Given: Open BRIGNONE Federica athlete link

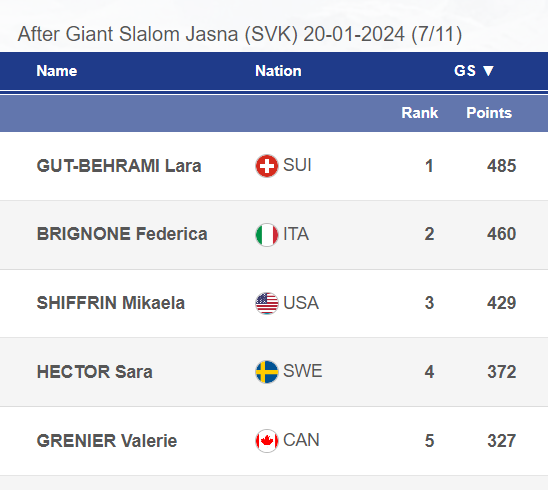Looking at the screenshot, I should 122,234.
